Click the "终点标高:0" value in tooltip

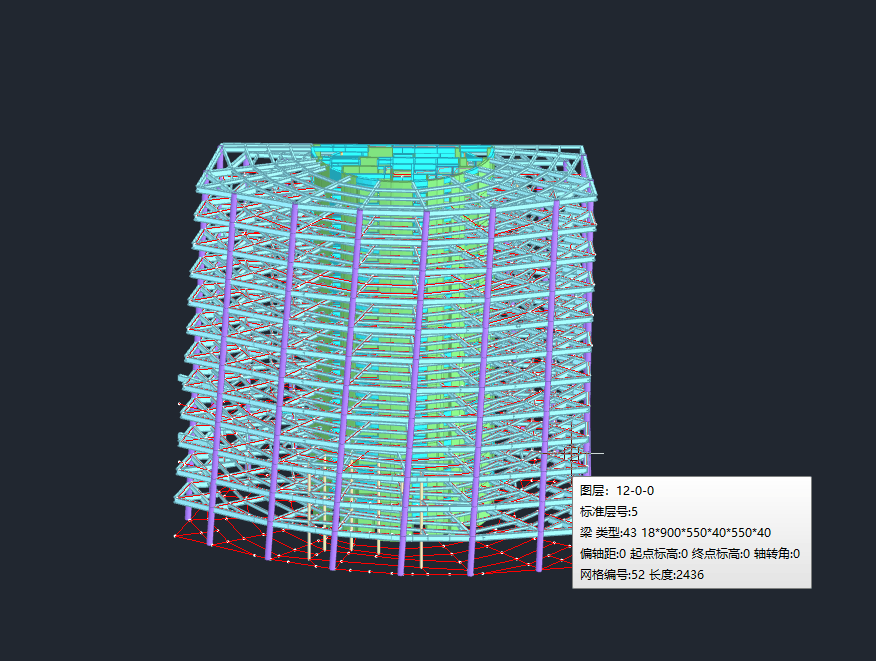721,554
